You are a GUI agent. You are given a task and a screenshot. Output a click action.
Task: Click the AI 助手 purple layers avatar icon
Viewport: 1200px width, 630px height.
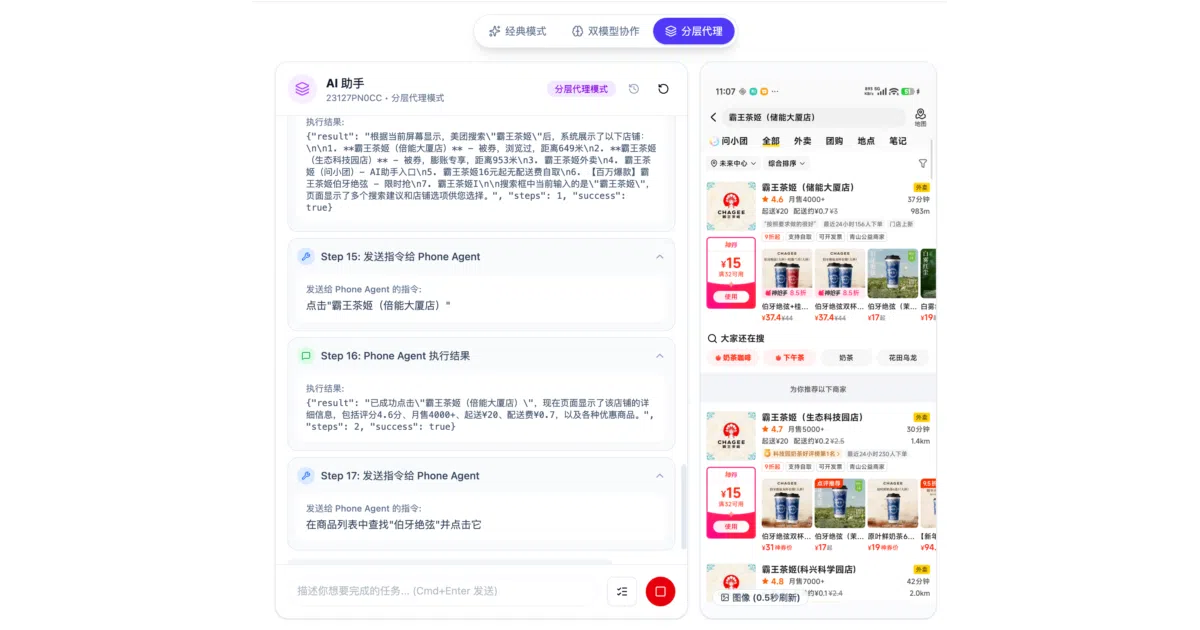pos(302,89)
